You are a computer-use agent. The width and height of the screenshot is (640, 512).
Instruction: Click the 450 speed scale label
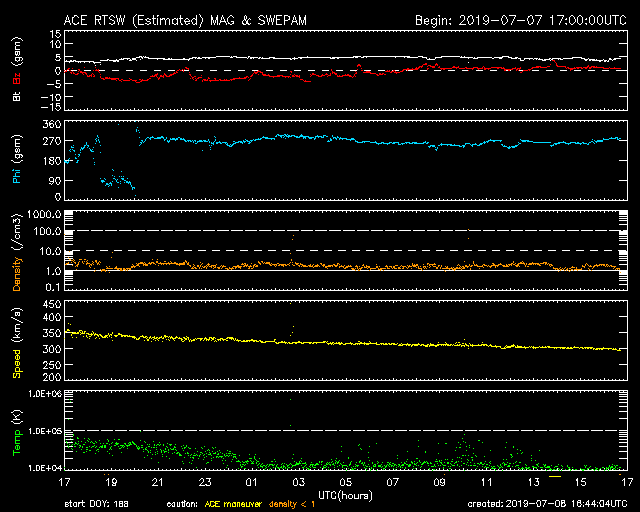[x=52, y=305]
